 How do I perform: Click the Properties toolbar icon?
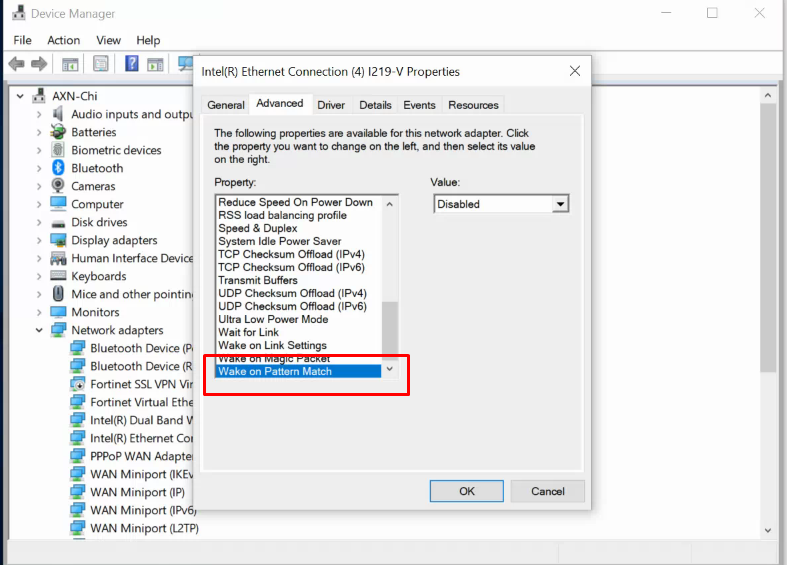click(x=100, y=64)
